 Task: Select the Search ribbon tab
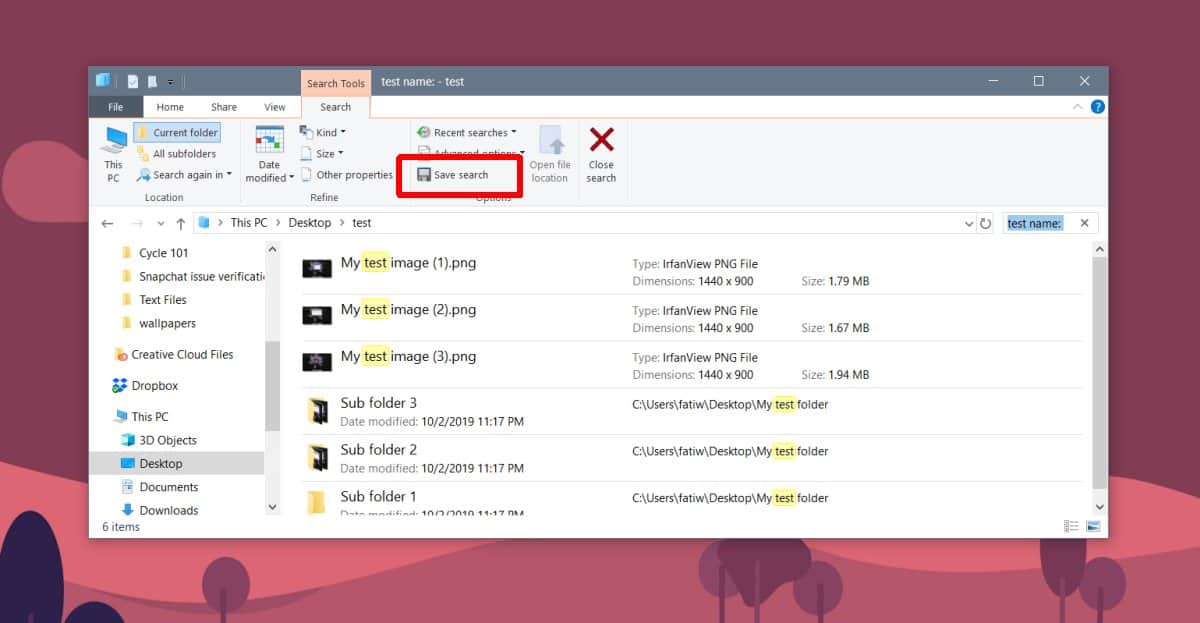(x=335, y=107)
